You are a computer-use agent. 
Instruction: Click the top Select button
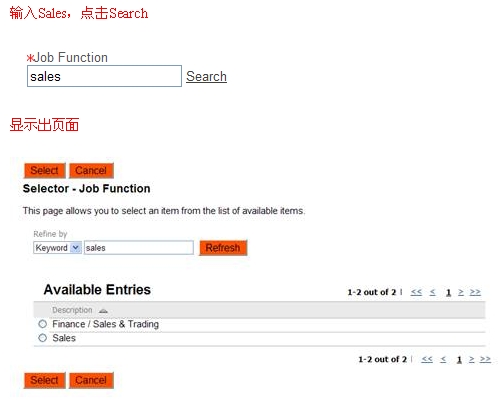(x=45, y=171)
